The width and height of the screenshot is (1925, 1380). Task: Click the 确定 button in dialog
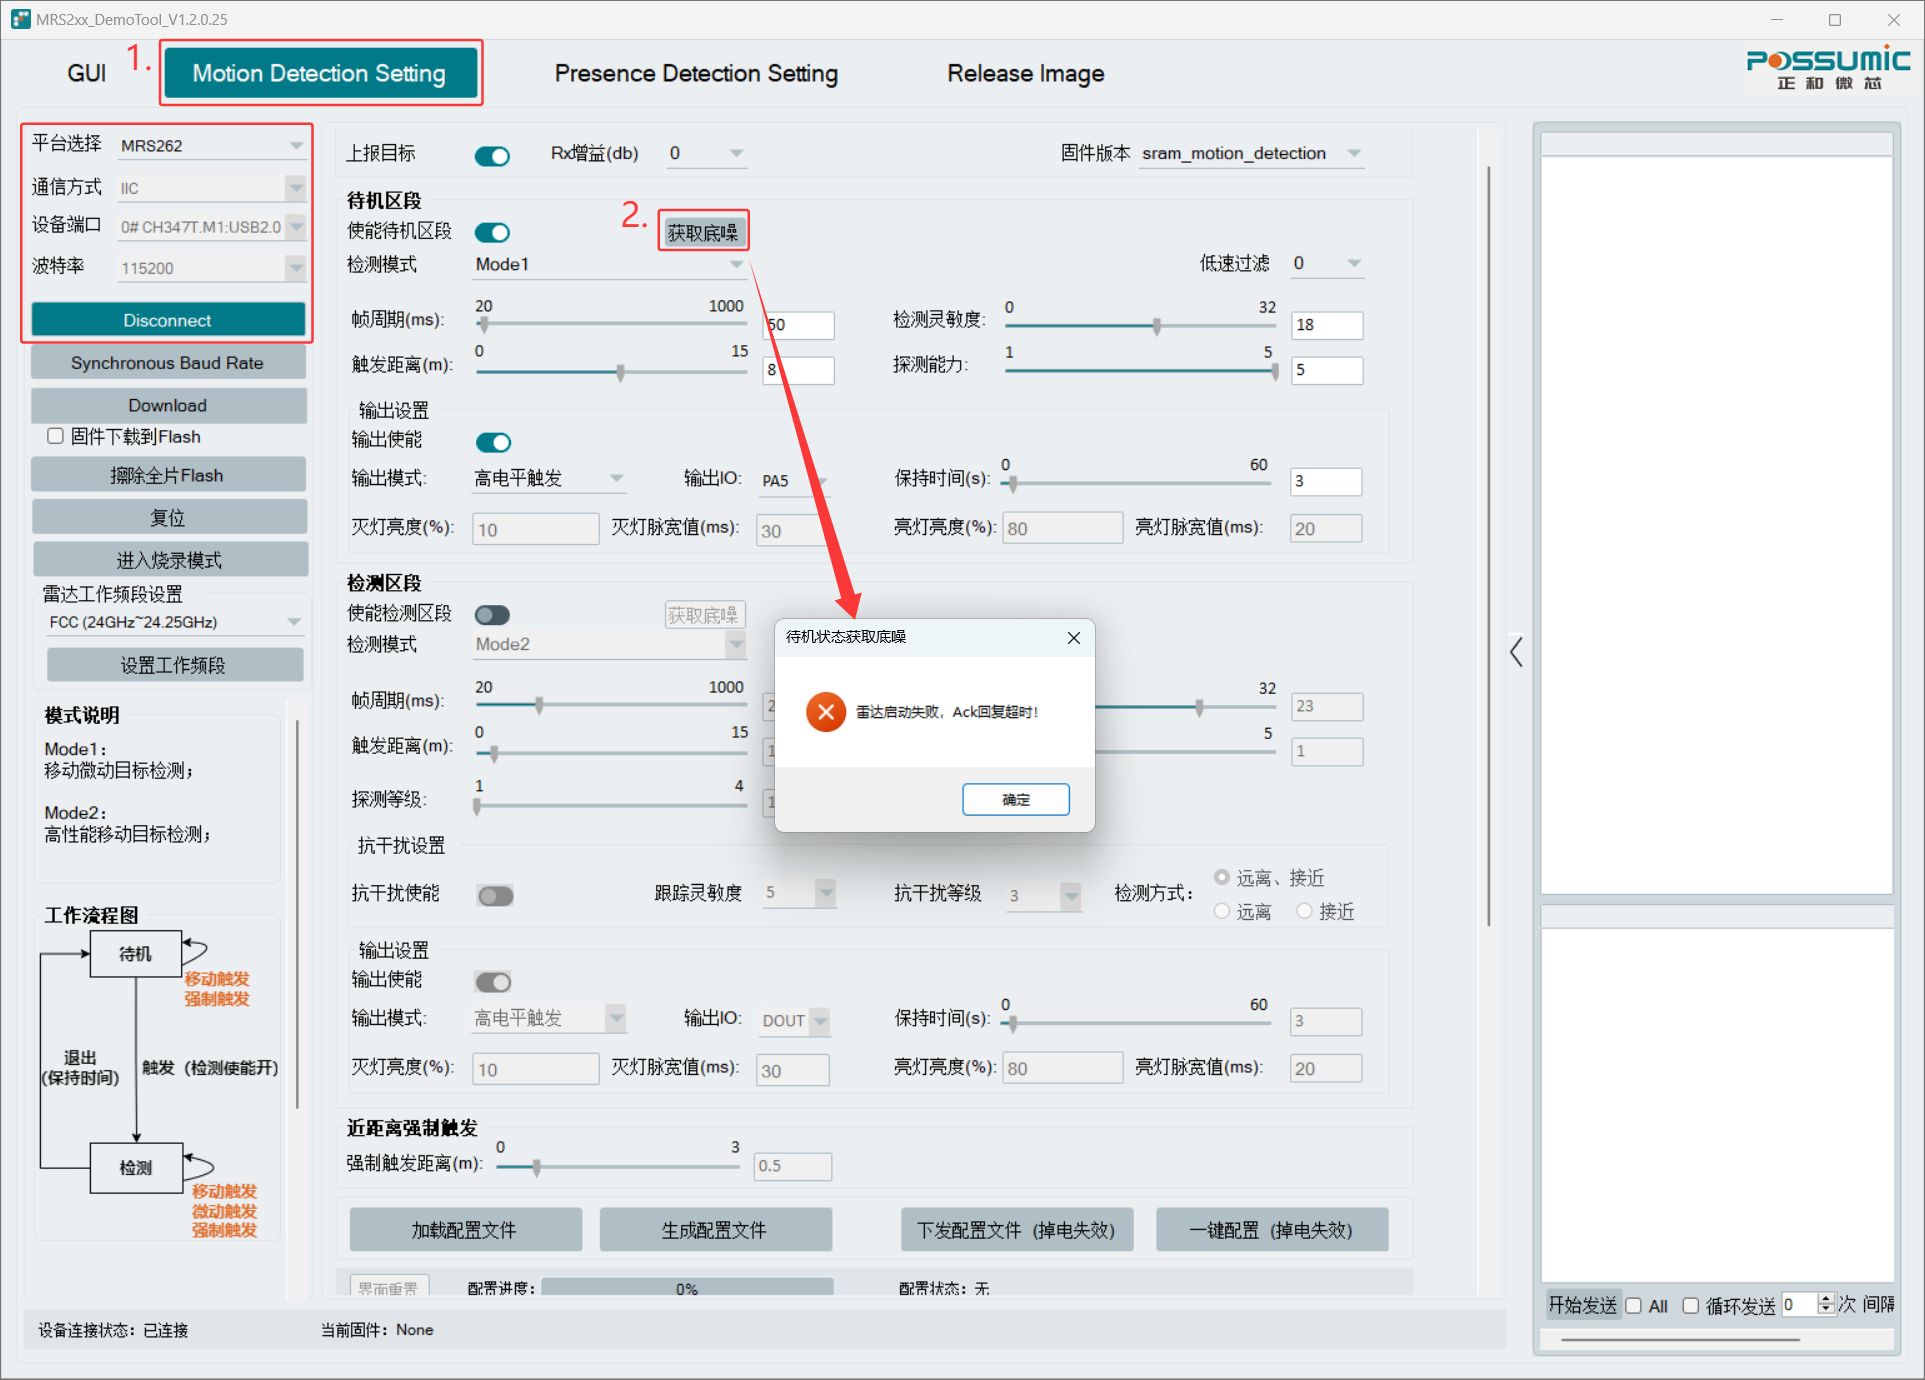[x=1015, y=799]
